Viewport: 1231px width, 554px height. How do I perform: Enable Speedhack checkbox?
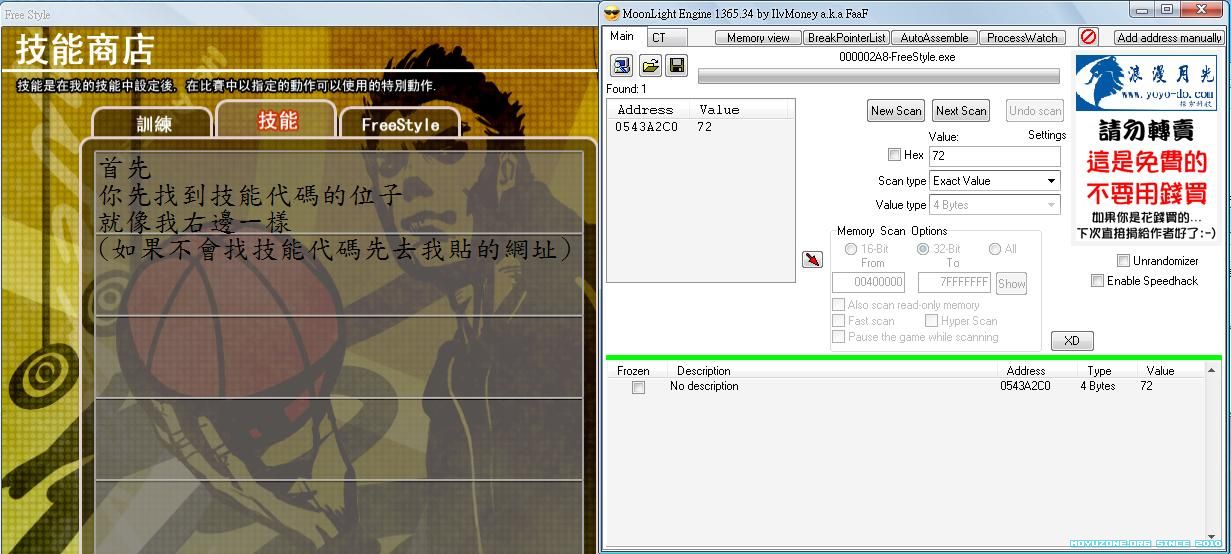(x=1097, y=281)
